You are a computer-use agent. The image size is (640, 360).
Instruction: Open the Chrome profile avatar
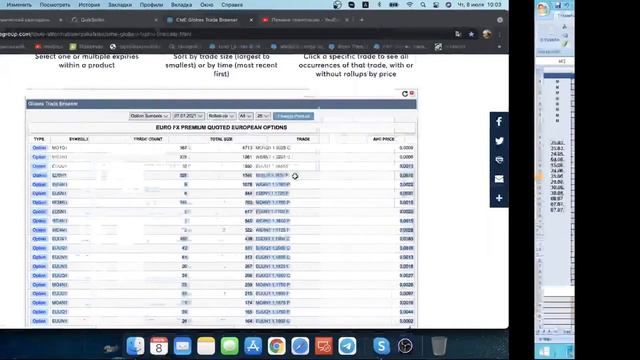tap(487, 34)
